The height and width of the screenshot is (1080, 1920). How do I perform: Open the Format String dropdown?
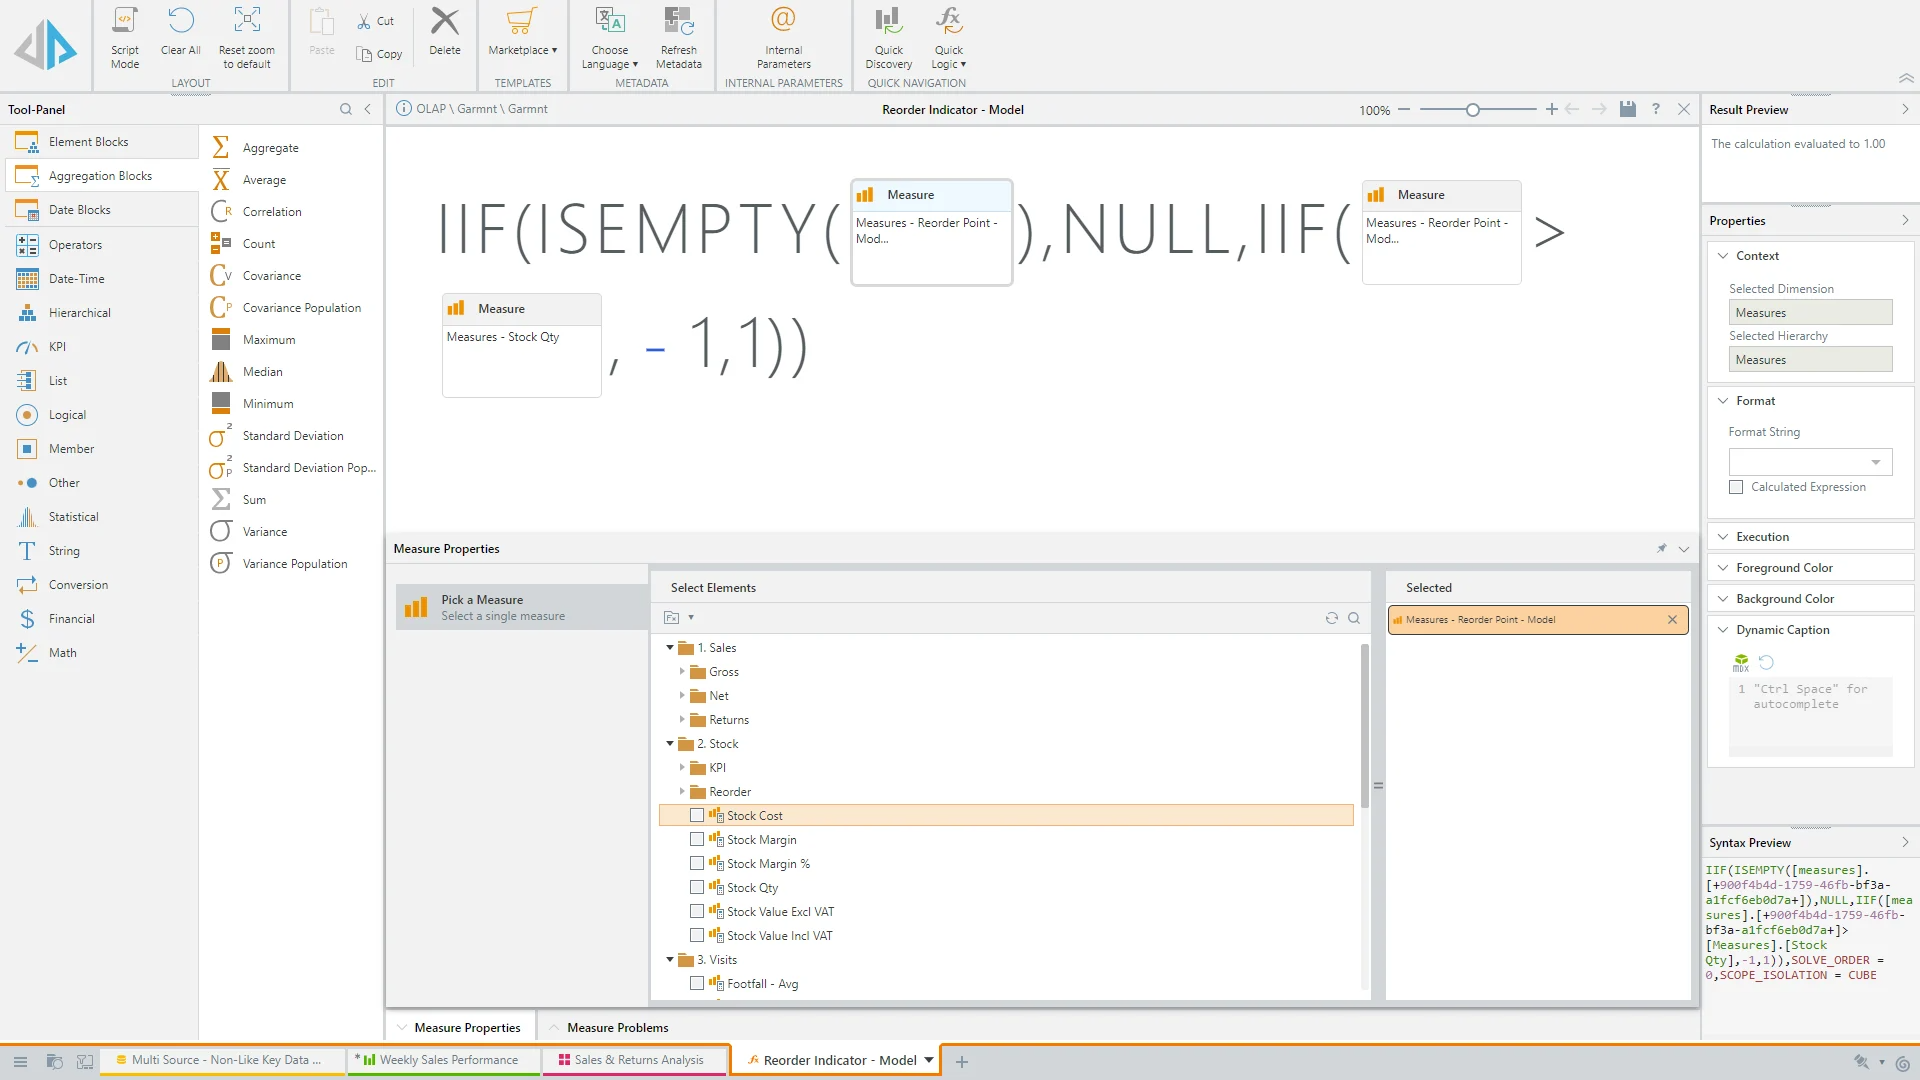coord(1875,462)
